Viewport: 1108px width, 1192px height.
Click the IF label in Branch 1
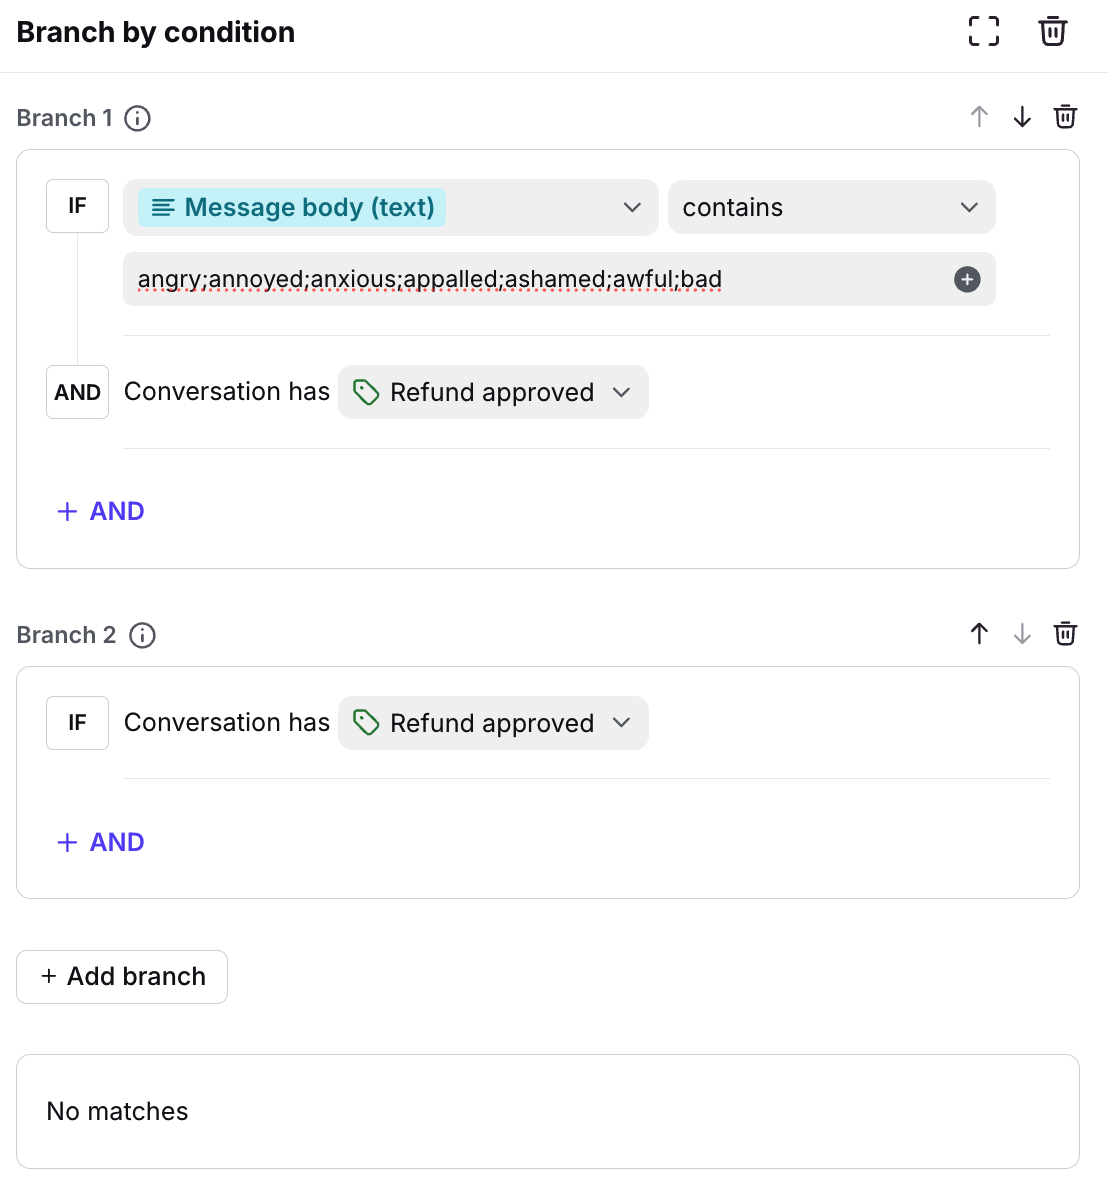pyautogui.click(x=77, y=206)
